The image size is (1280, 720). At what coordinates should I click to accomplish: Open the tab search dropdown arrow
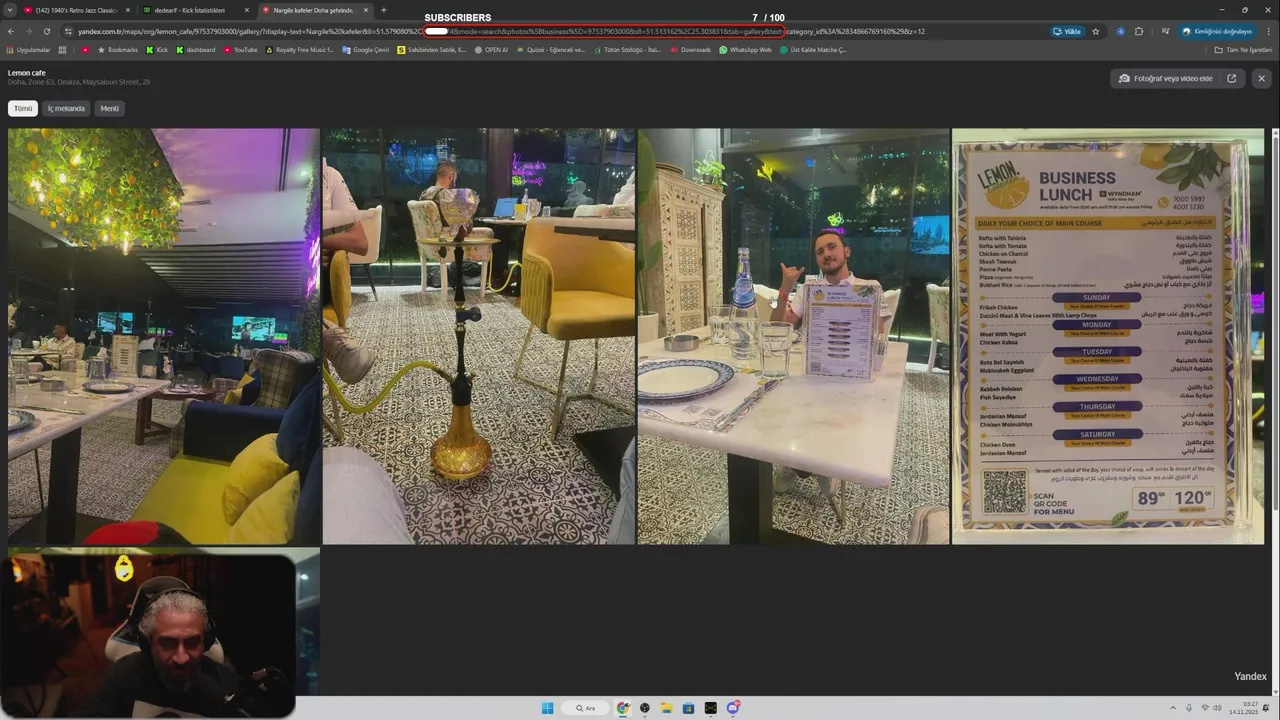[11, 10]
